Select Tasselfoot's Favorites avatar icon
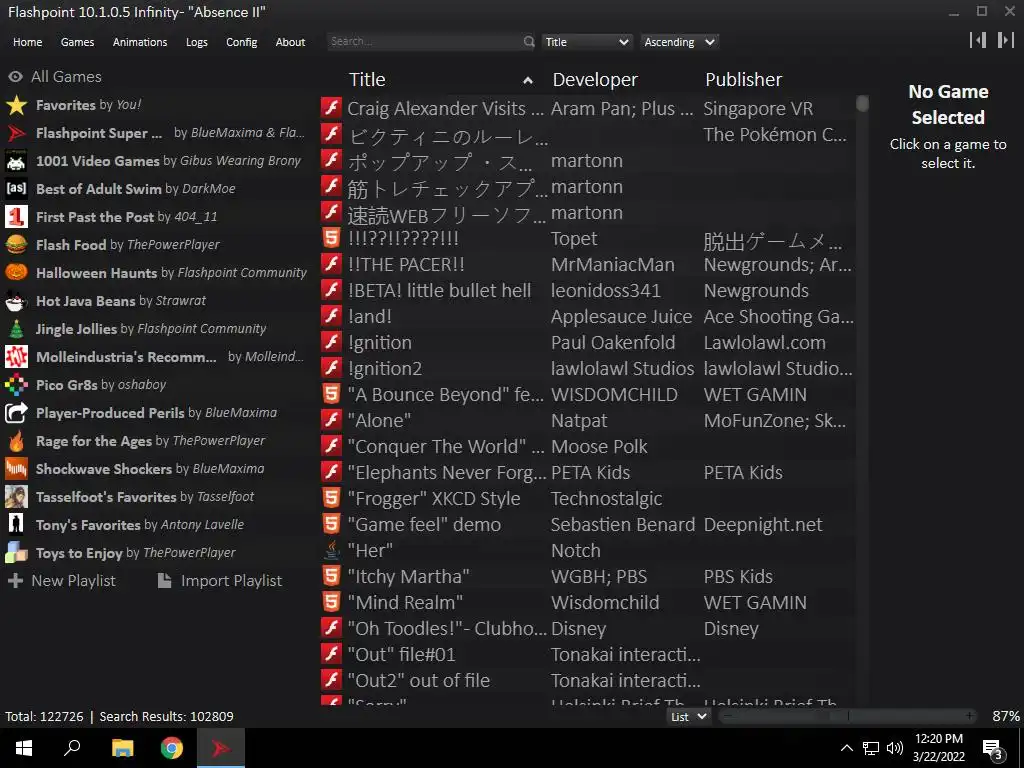Image resolution: width=1024 pixels, height=768 pixels. (16, 497)
